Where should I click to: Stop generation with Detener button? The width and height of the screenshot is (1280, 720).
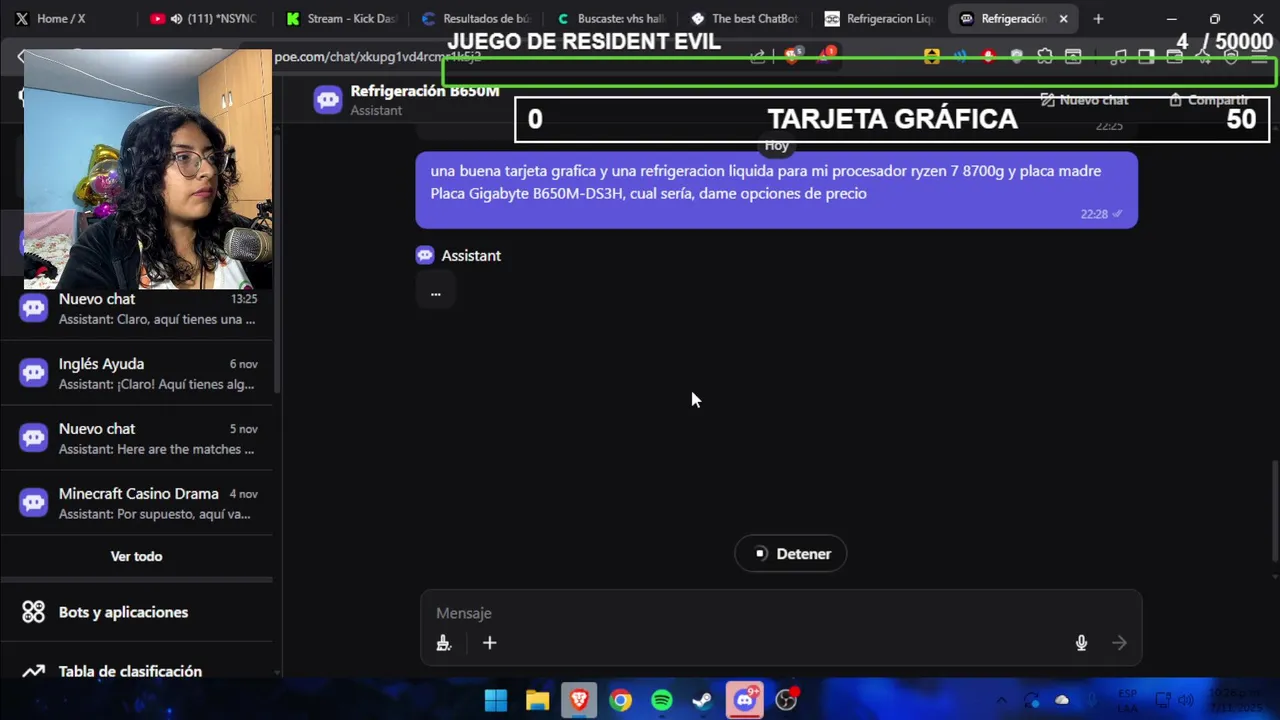point(791,554)
